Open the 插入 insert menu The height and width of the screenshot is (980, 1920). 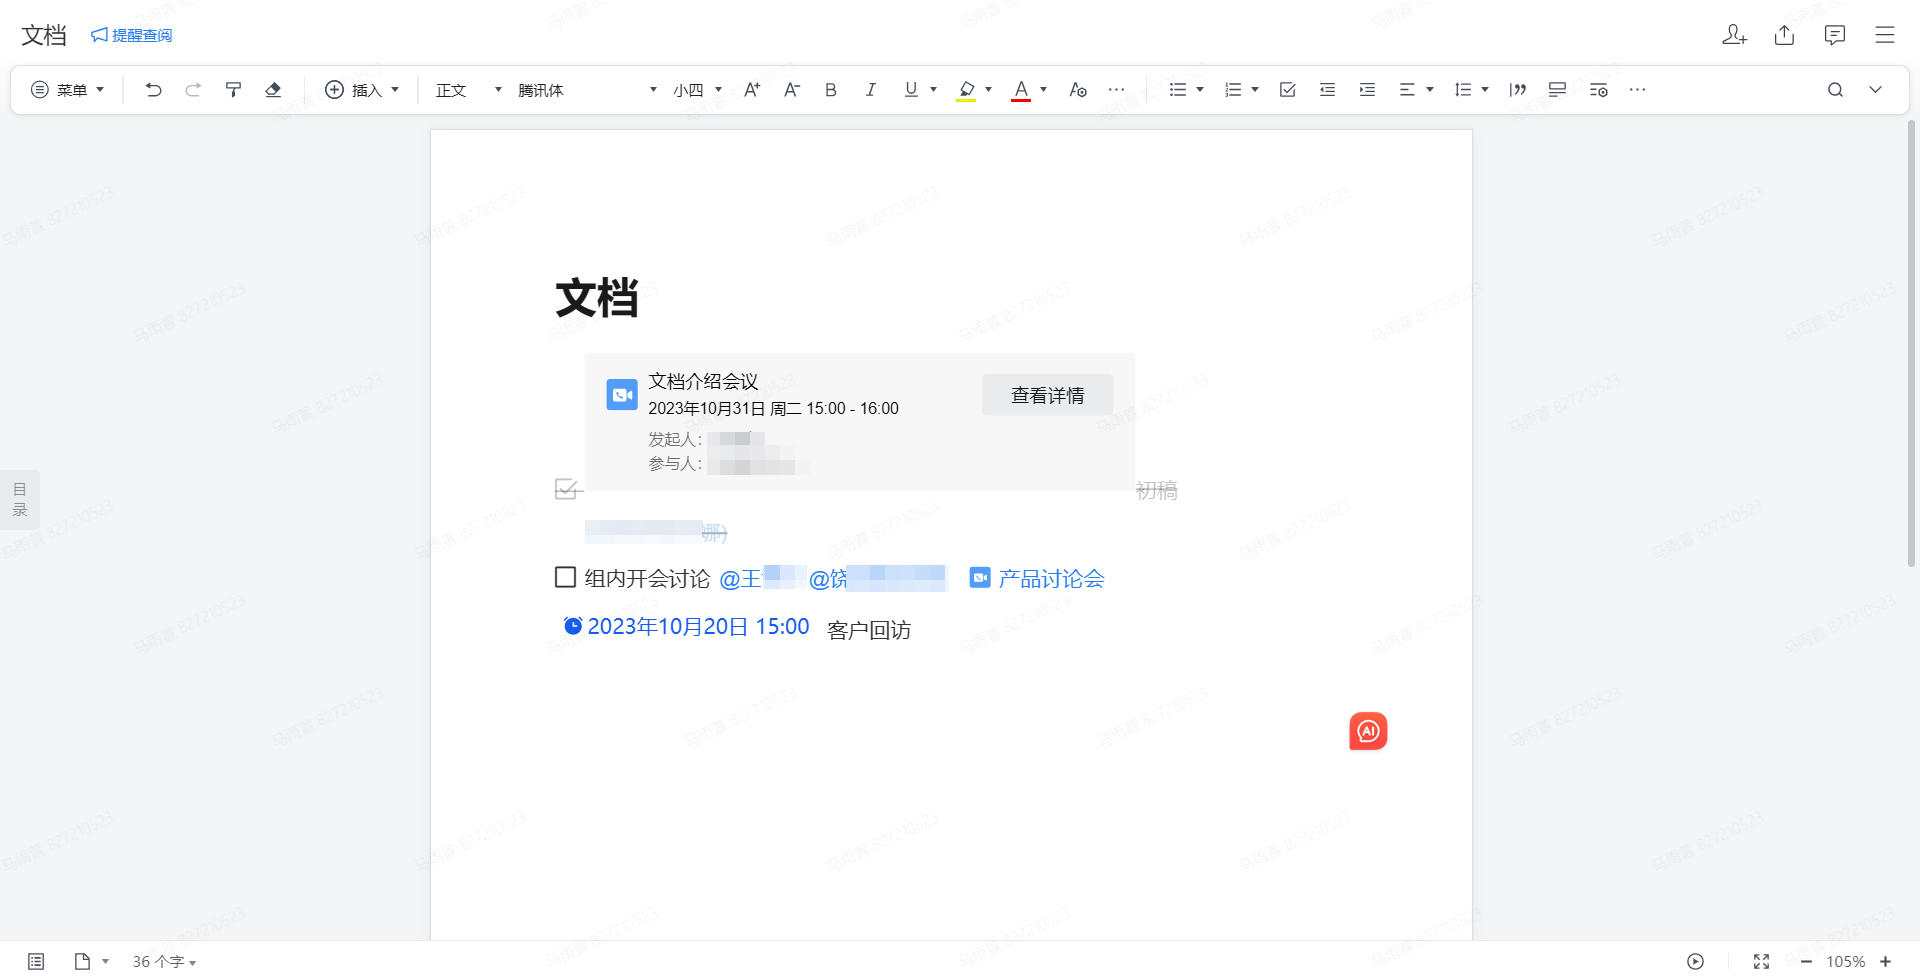[362, 90]
